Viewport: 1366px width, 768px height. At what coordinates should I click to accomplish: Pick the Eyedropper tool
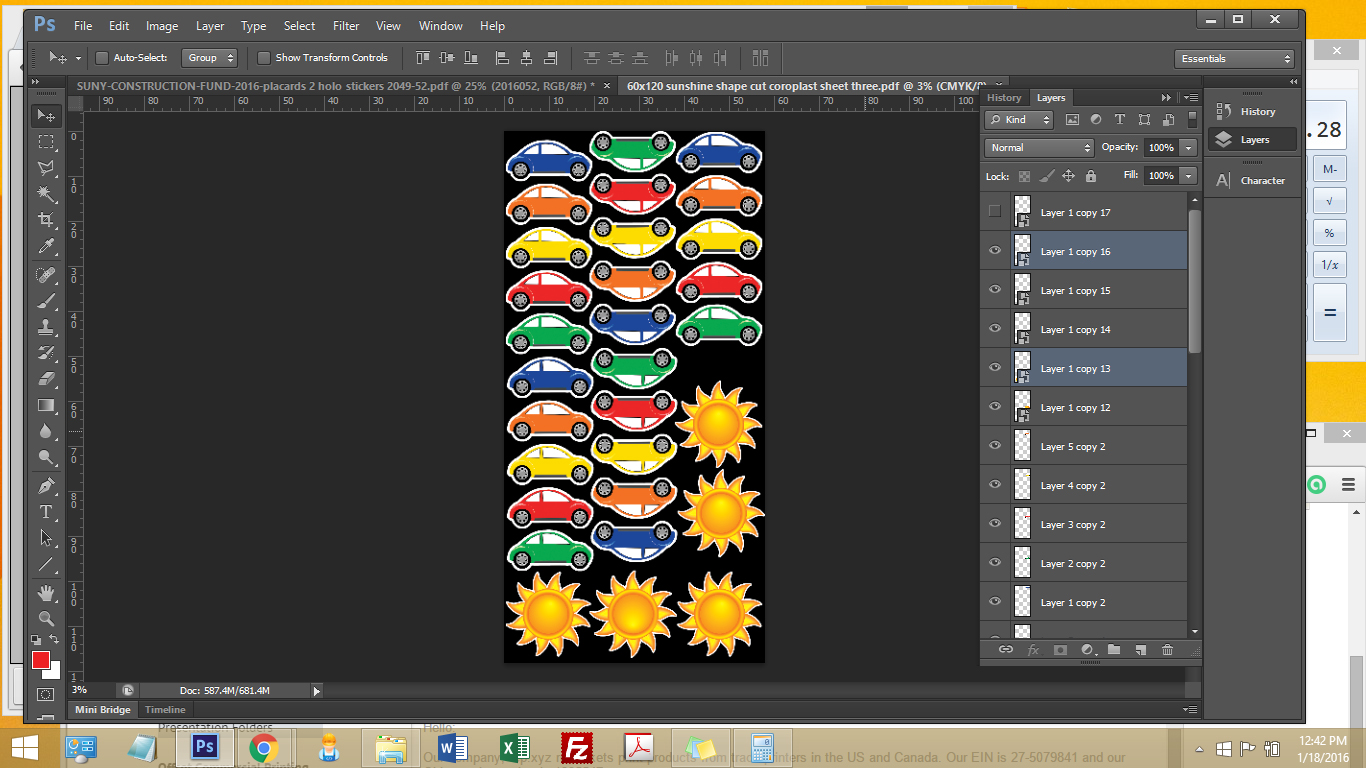tap(46, 246)
